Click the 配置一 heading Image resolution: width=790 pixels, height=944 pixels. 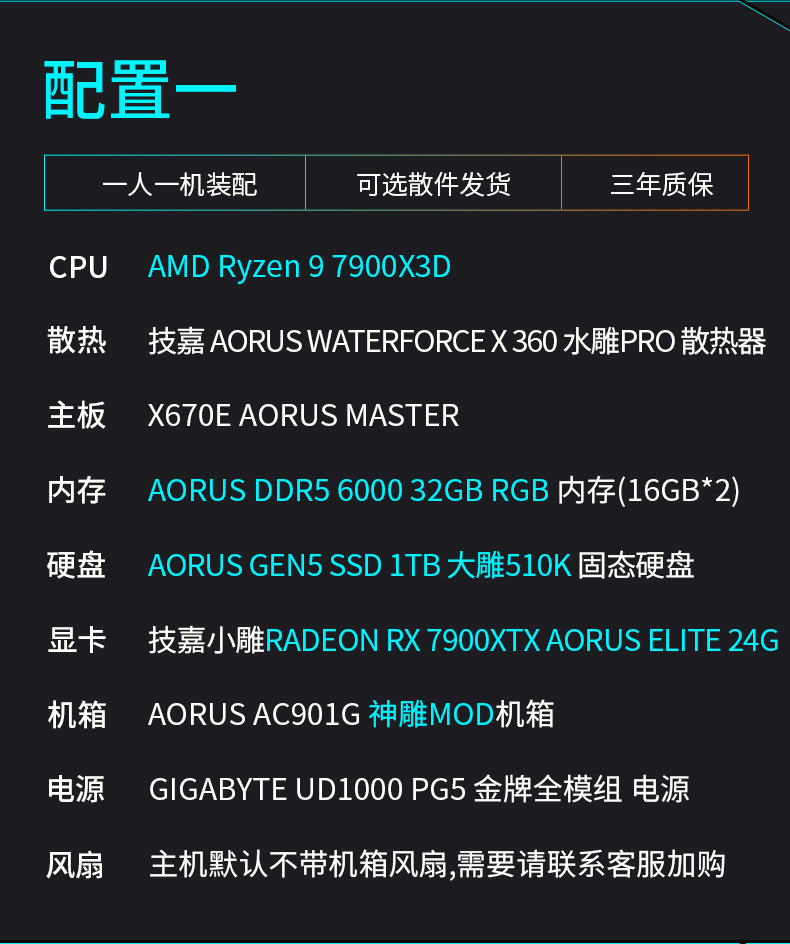coord(141,91)
